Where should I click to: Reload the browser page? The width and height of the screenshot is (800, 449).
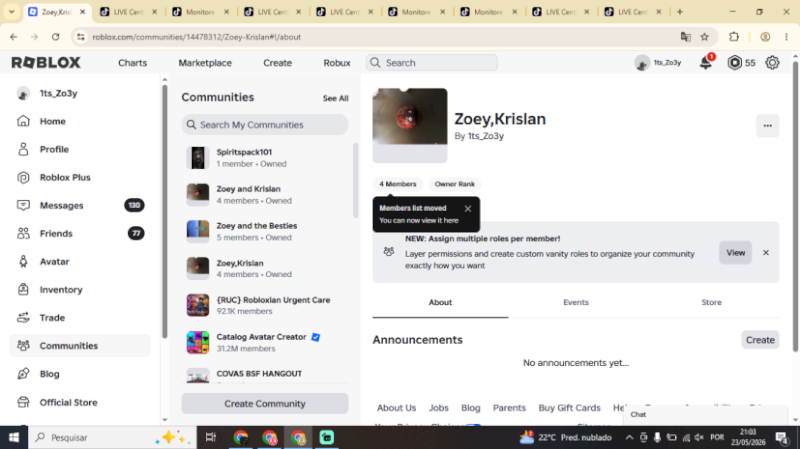pos(56,37)
